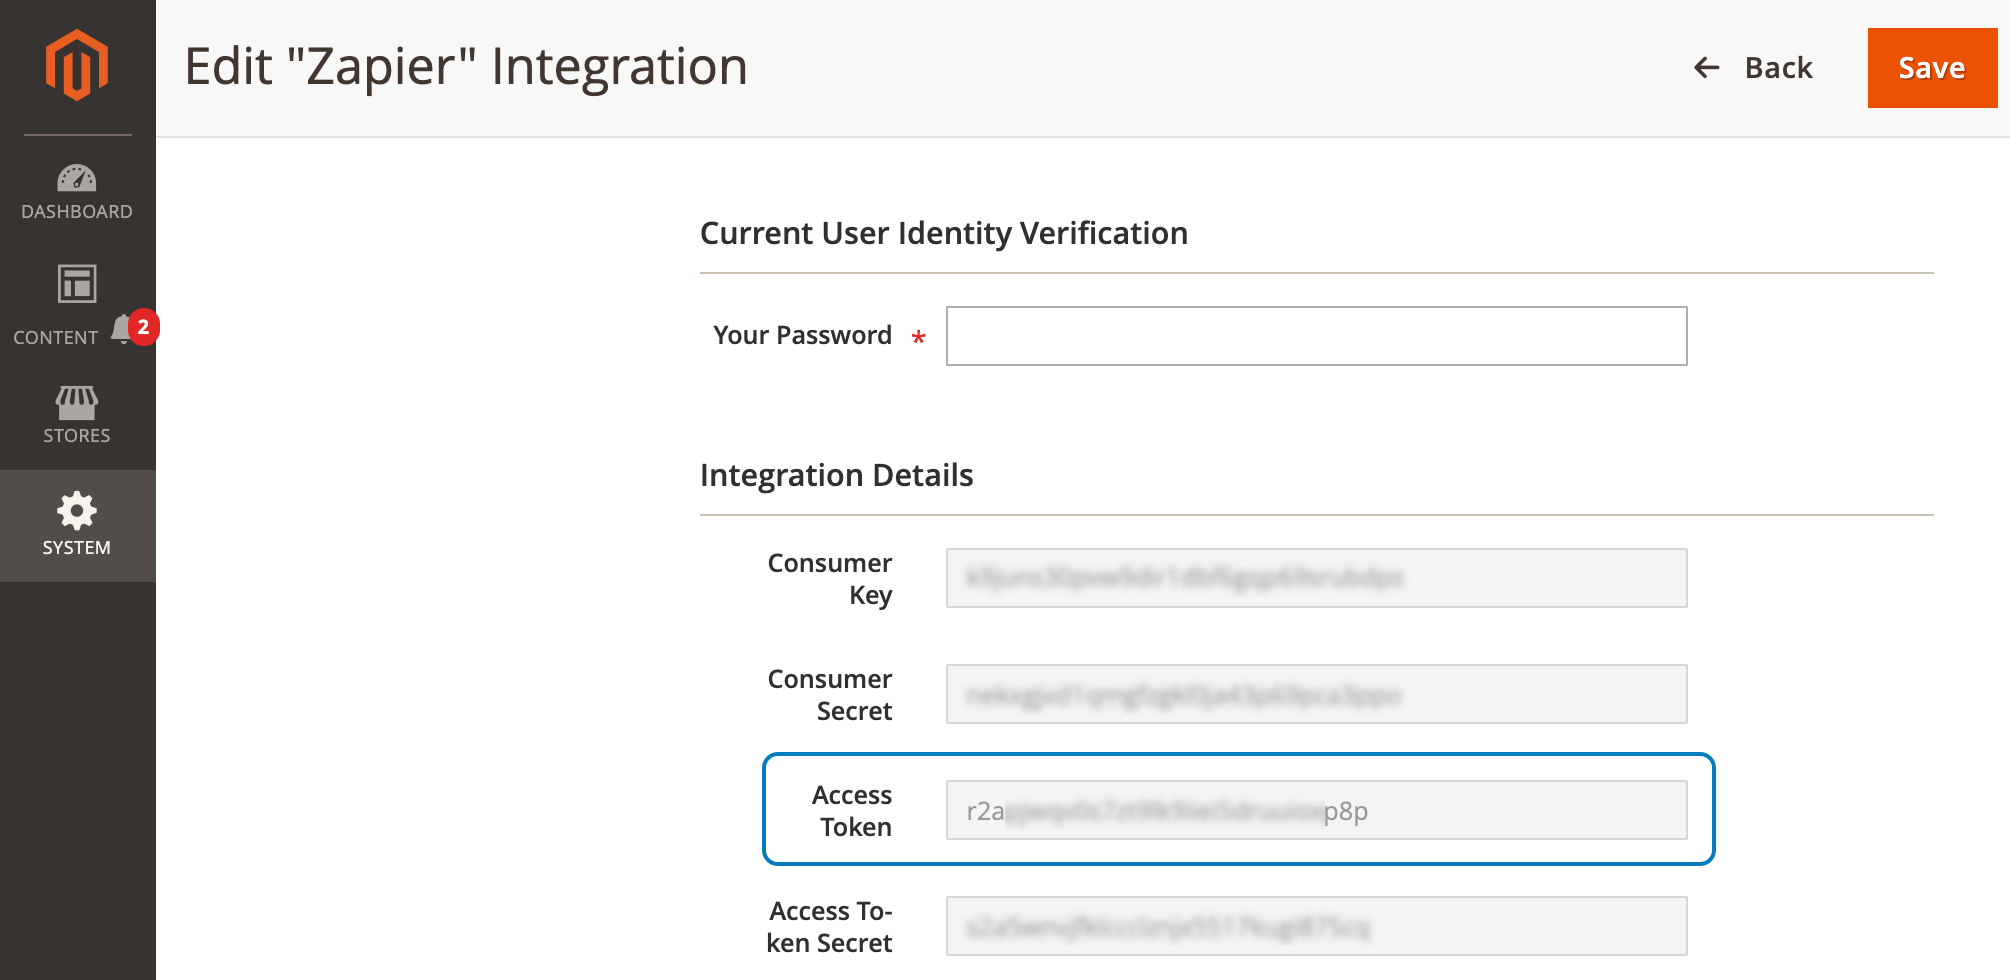Click the back arrow beside Back
2010x980 pixels.
(1705, 67)
